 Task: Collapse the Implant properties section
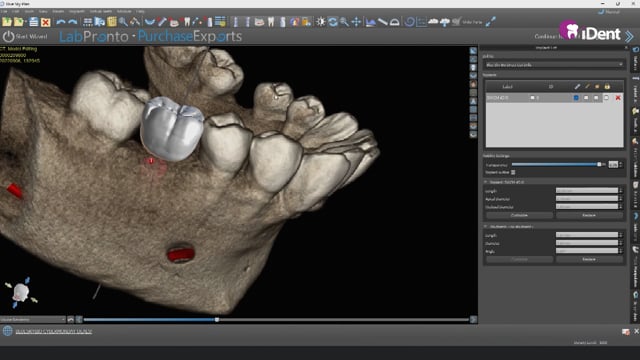point(486,182)
